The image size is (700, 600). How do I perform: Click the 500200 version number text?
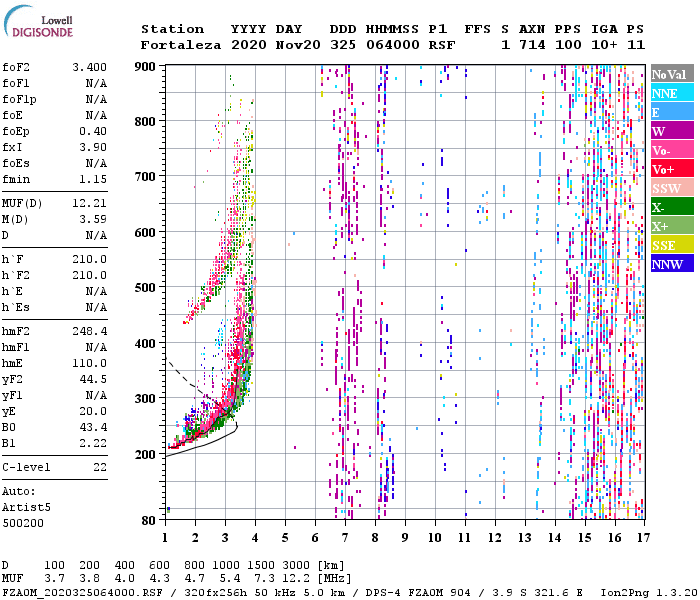(23, 523)
